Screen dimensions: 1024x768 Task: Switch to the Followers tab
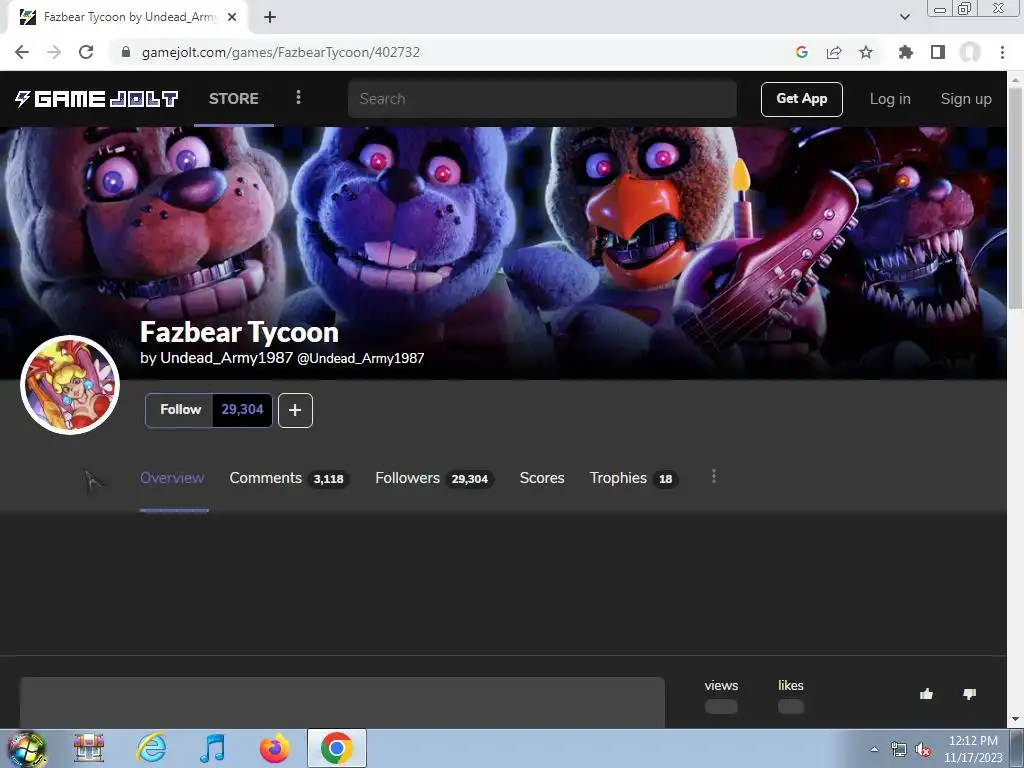coord(434,478)
